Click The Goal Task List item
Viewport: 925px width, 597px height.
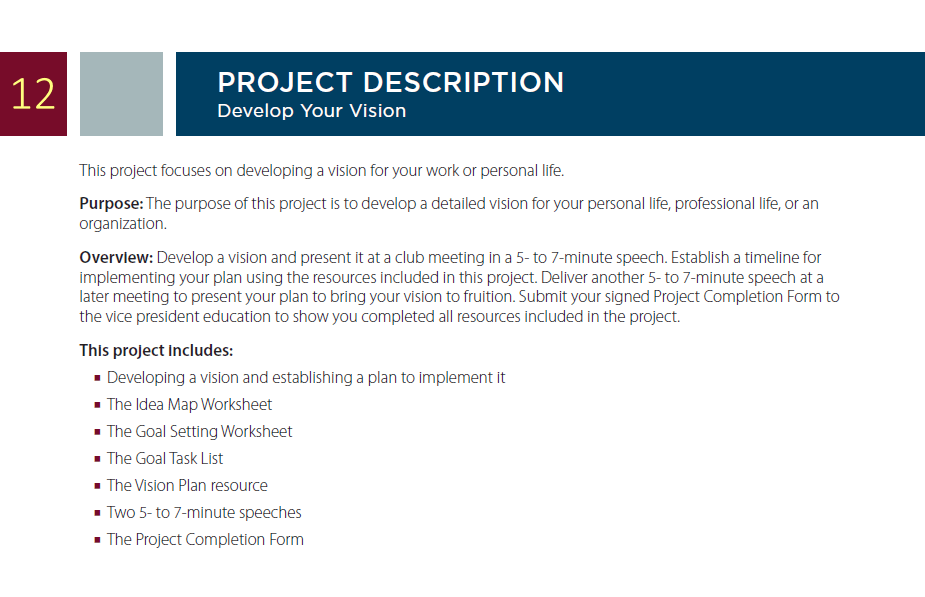(165, 458)
